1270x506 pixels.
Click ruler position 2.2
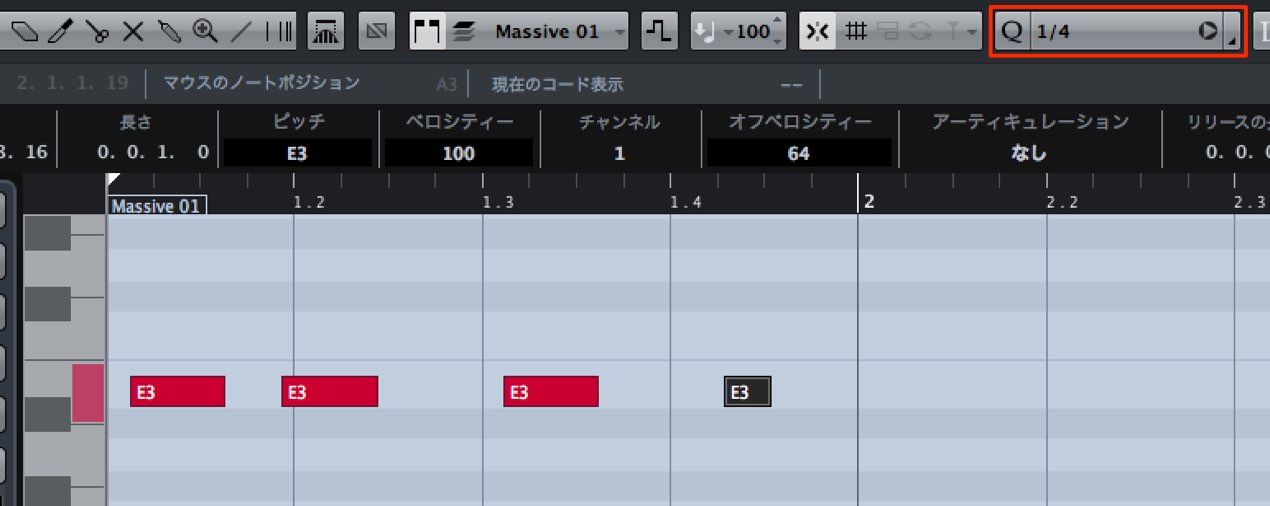point(1062,202)
